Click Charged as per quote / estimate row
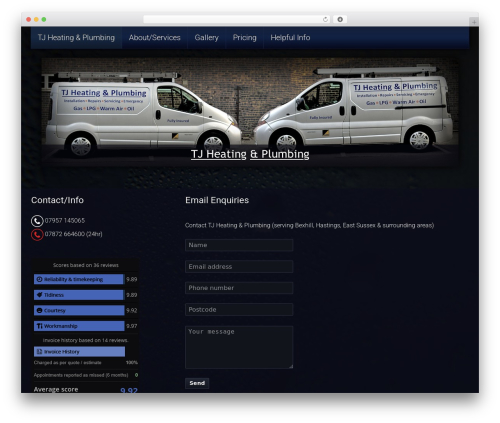Viewport: 500px width, 423px height. pyautogui.click(x=86, y=363)
